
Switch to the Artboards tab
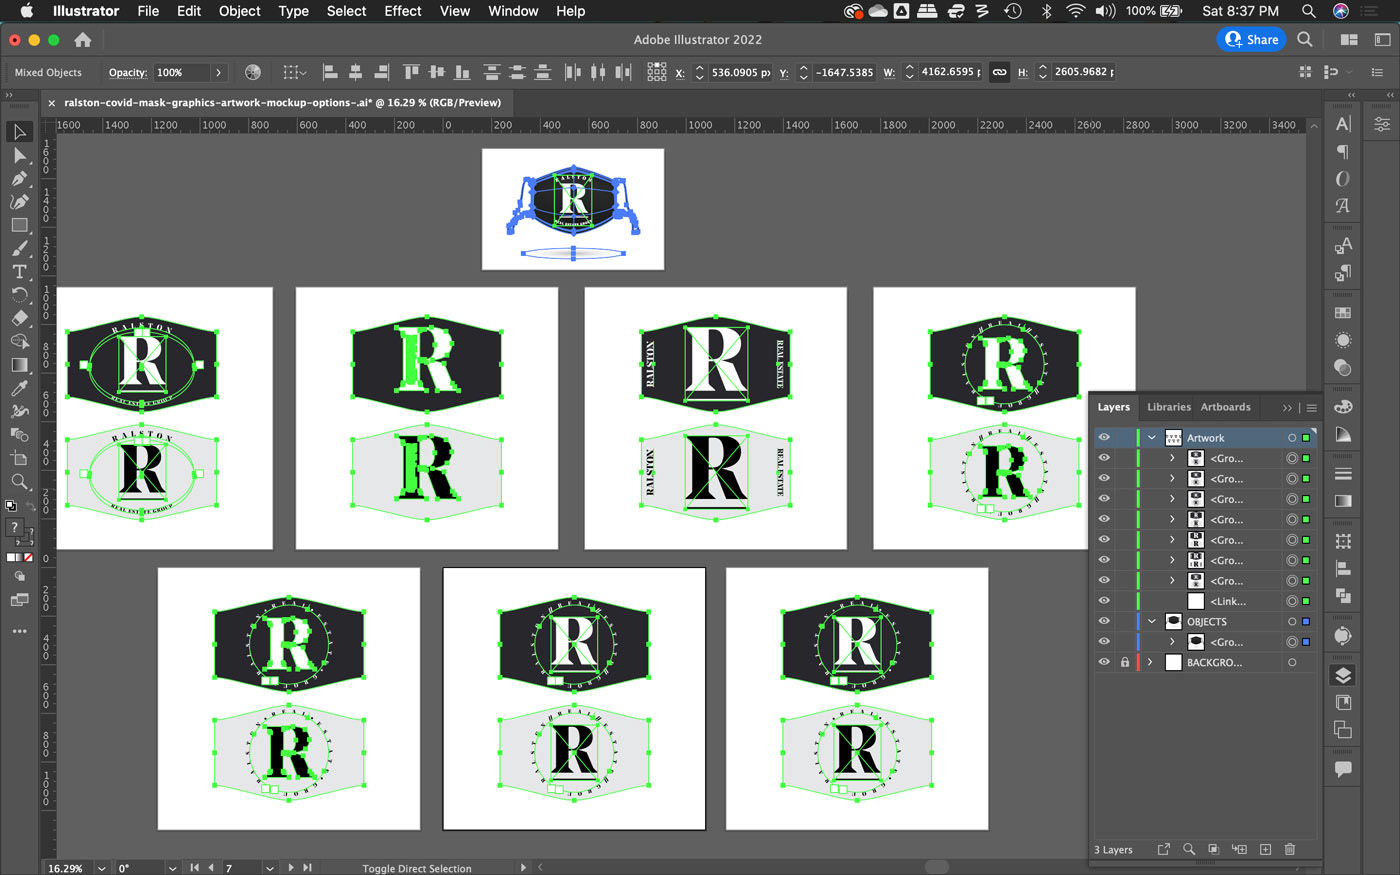(x=1226, y=407)
